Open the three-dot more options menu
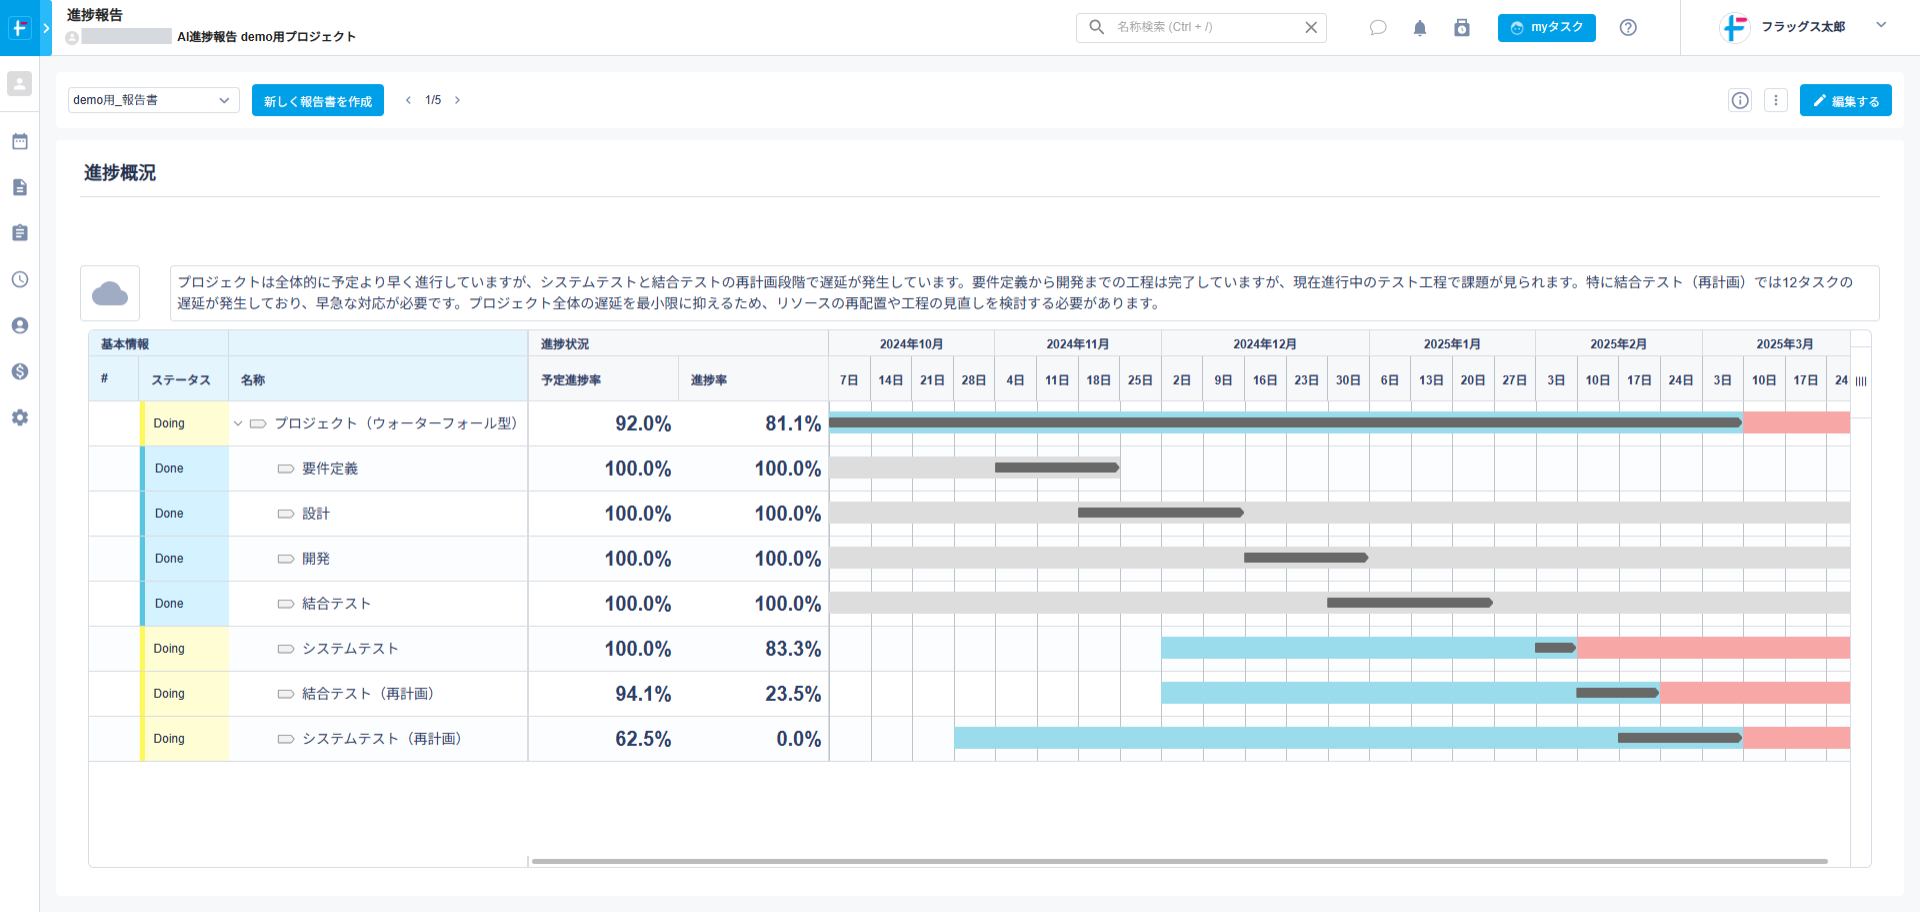This screenshot has width=1920, height=915. [1776, 100]
